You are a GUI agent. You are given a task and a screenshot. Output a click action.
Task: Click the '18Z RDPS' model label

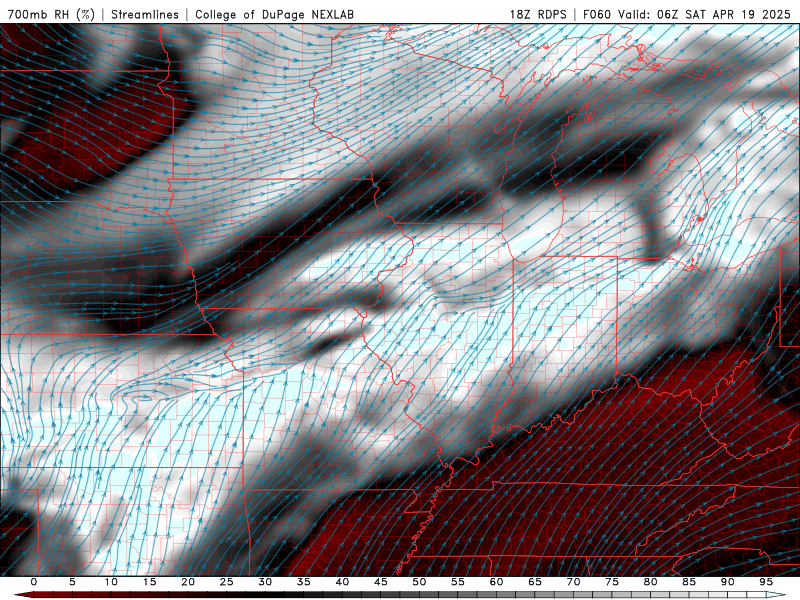click(538, 14)
